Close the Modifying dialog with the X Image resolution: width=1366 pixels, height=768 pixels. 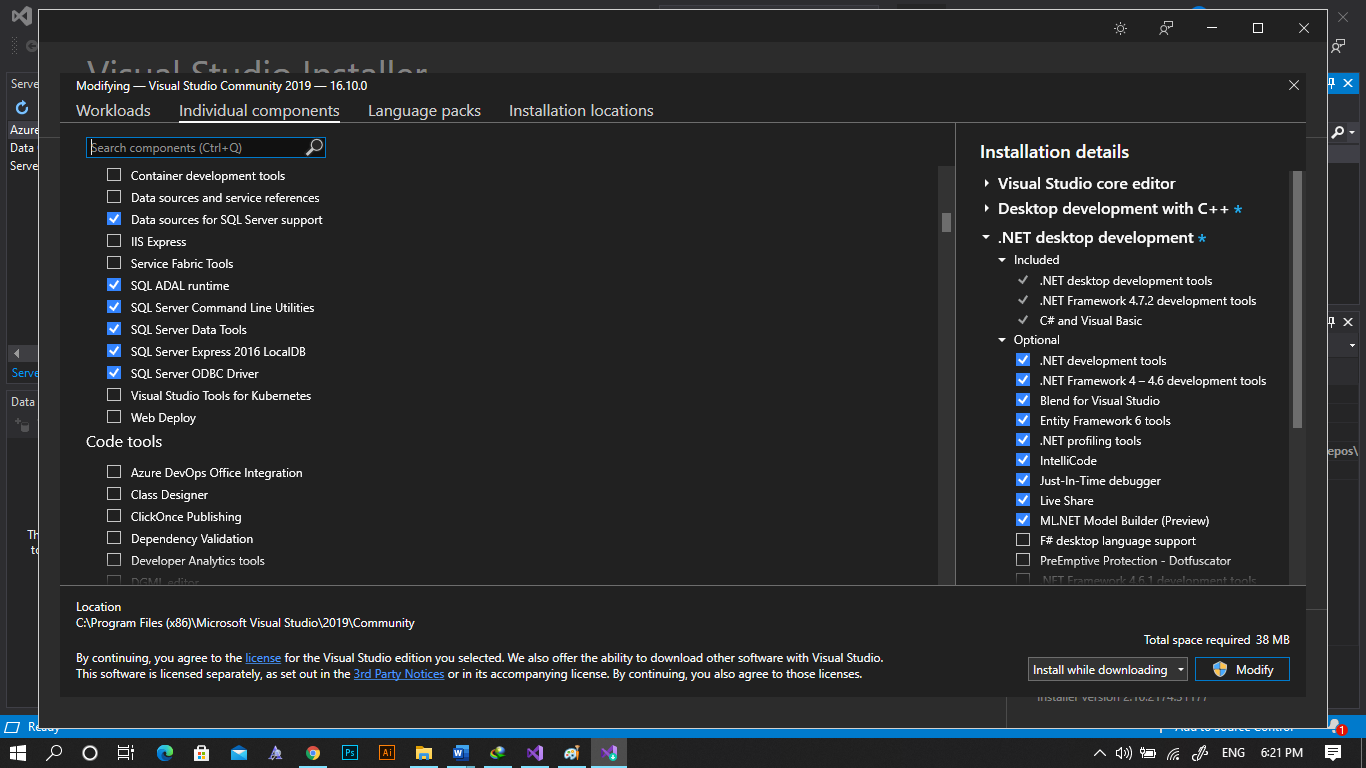(1294, 86)
